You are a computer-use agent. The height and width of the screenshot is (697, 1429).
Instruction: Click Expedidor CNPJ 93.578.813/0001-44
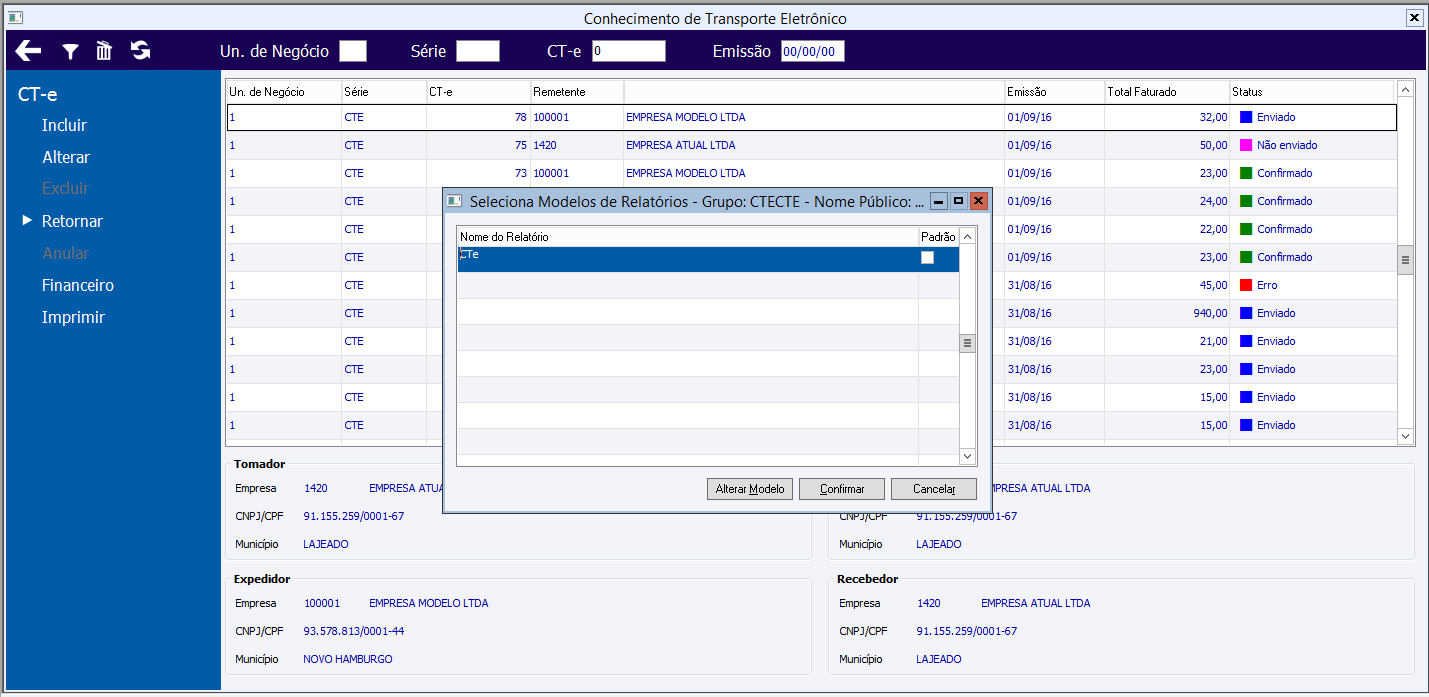click(354, 631)
